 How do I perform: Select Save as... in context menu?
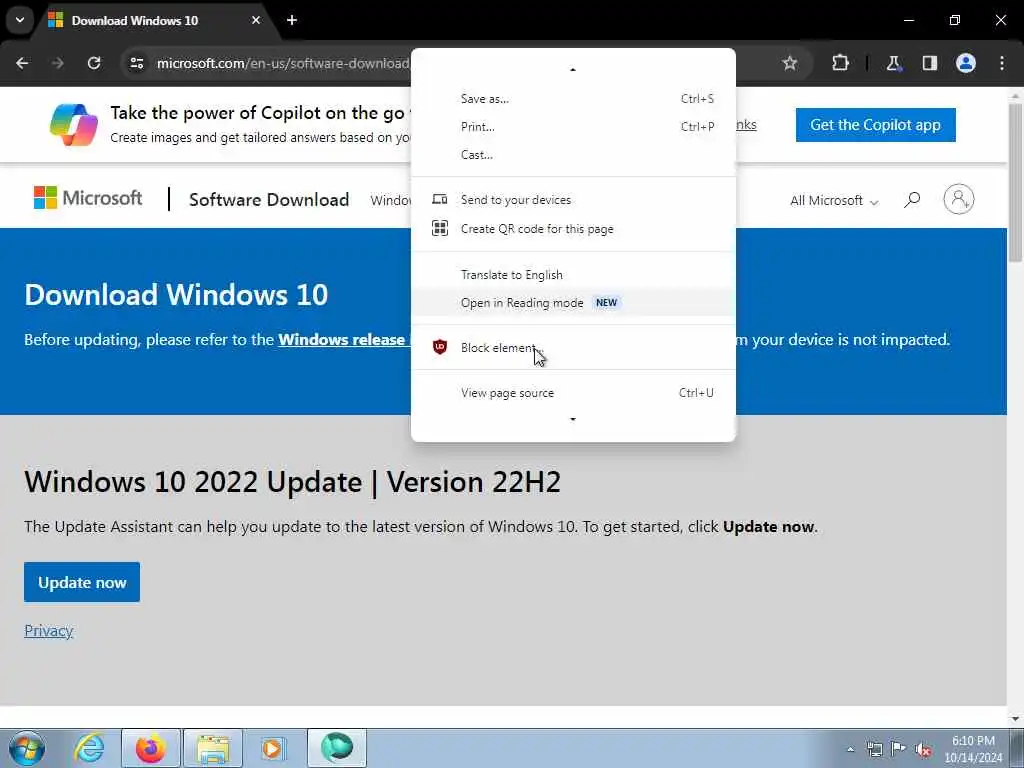click(573, 99)
